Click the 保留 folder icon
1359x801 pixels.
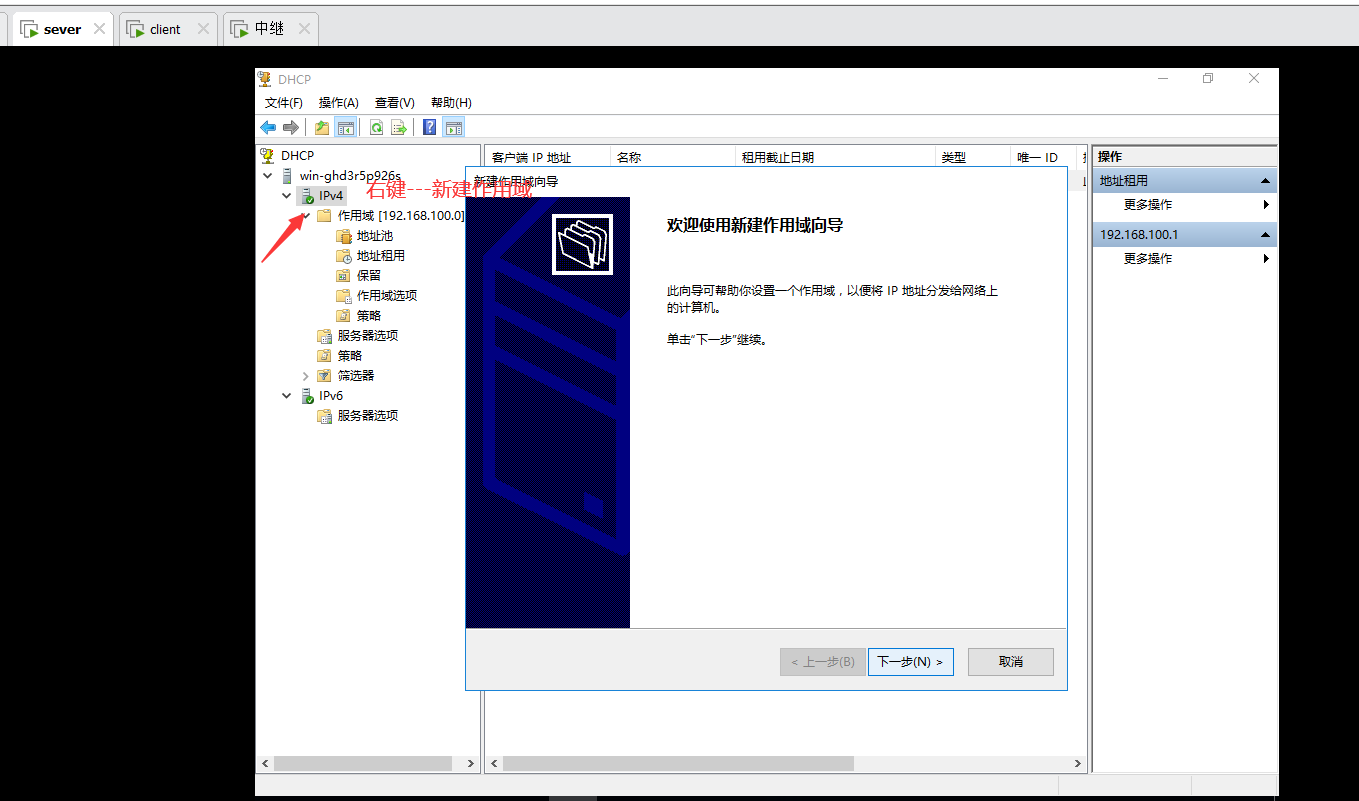pos(344,276)
